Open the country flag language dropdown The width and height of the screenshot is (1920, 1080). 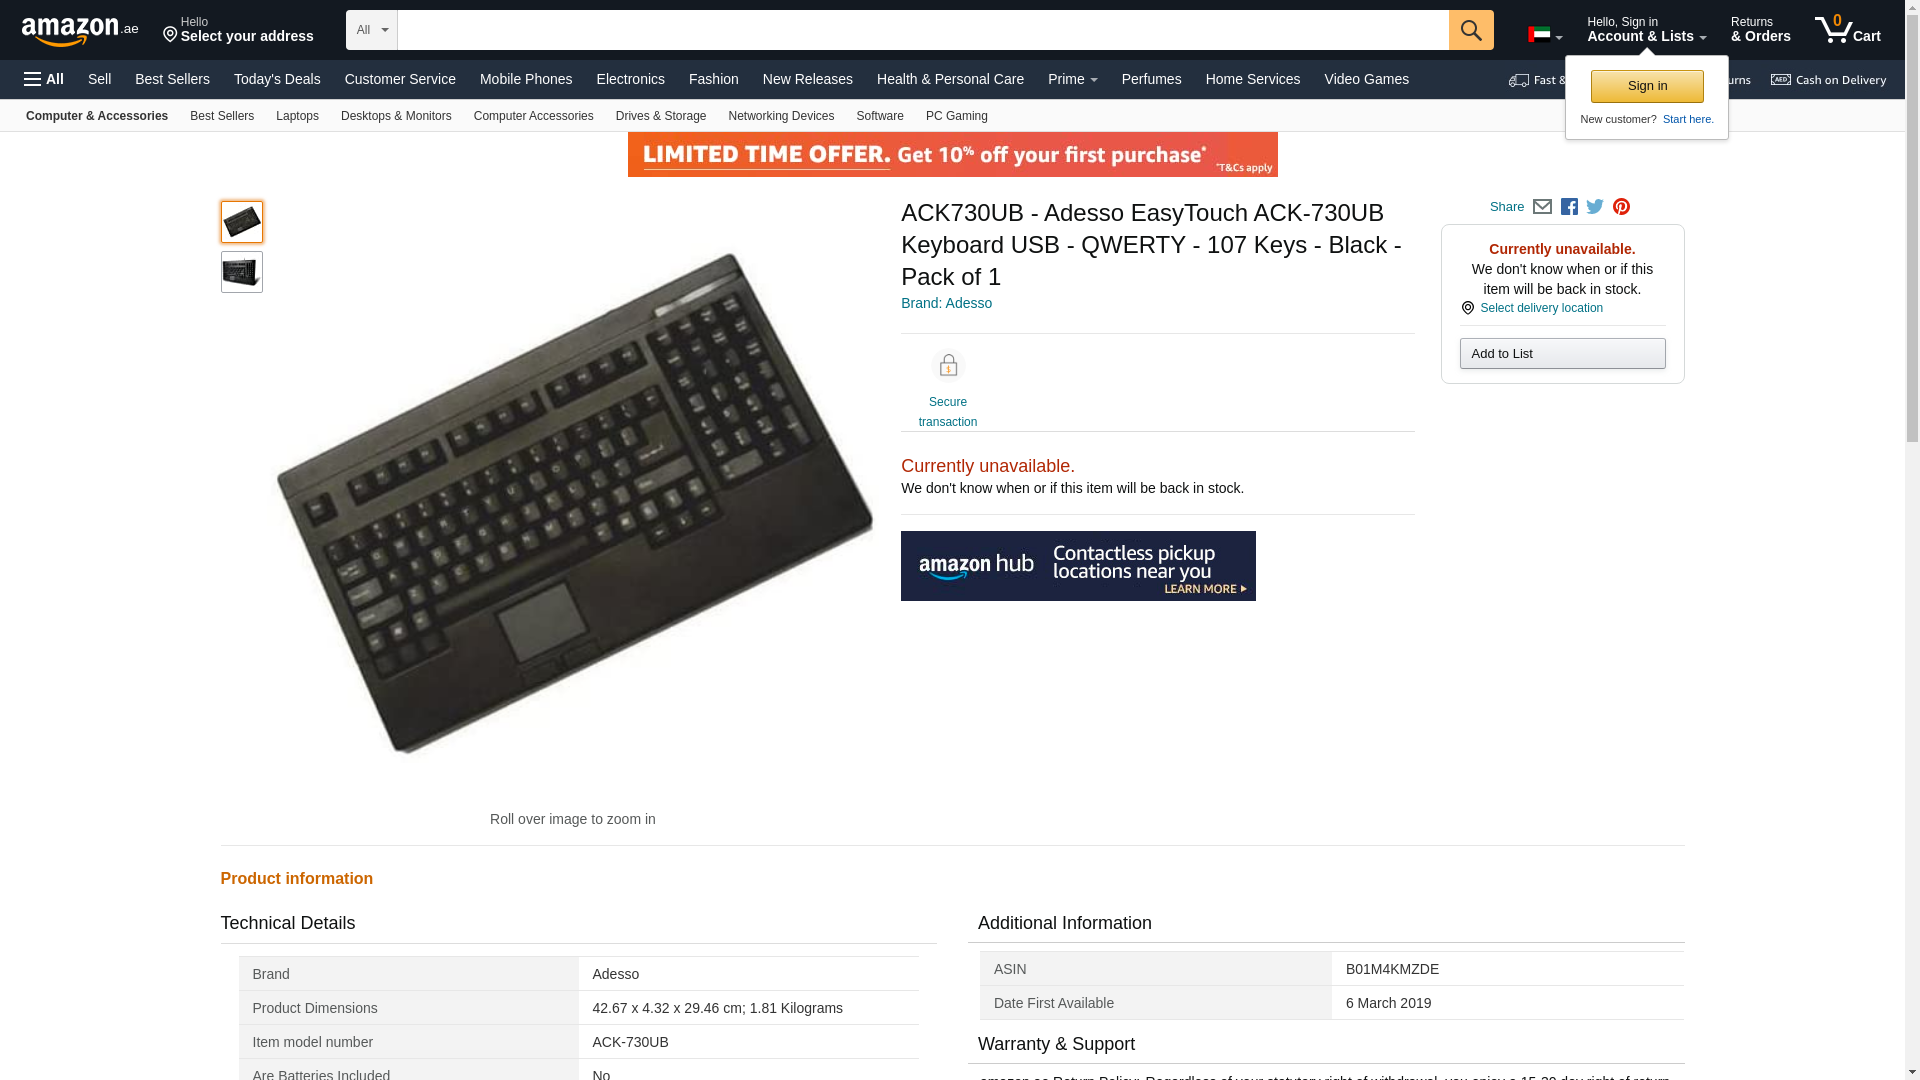coord(1545,35)
